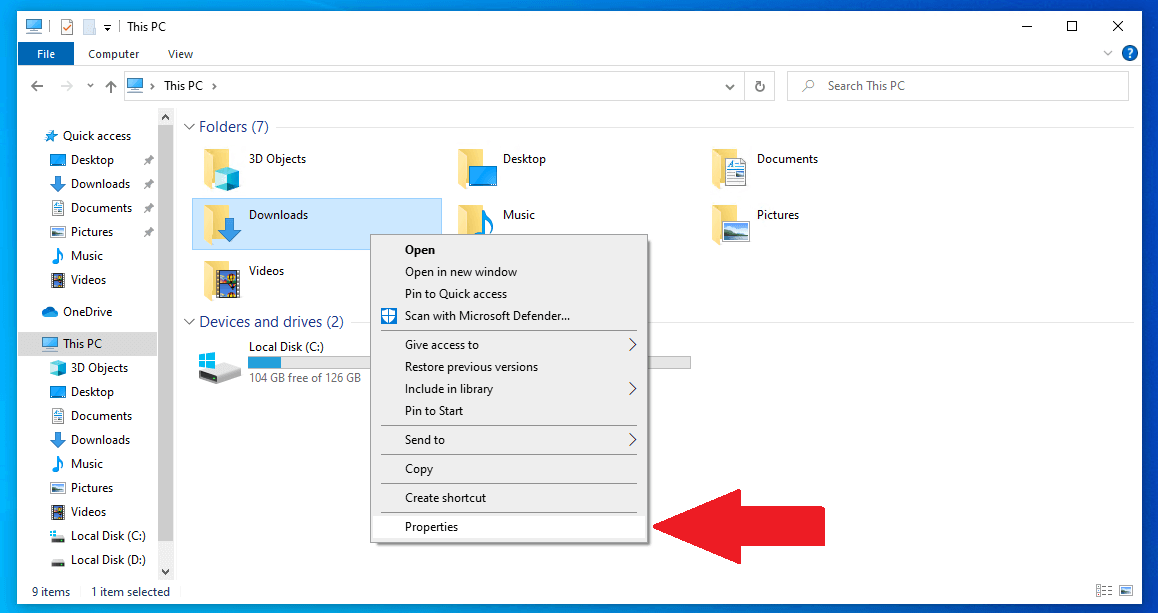This screenshot has width=1158, height=613.
Task: Click the Refresh icon next to the address bar
Action: coord(759,85)
